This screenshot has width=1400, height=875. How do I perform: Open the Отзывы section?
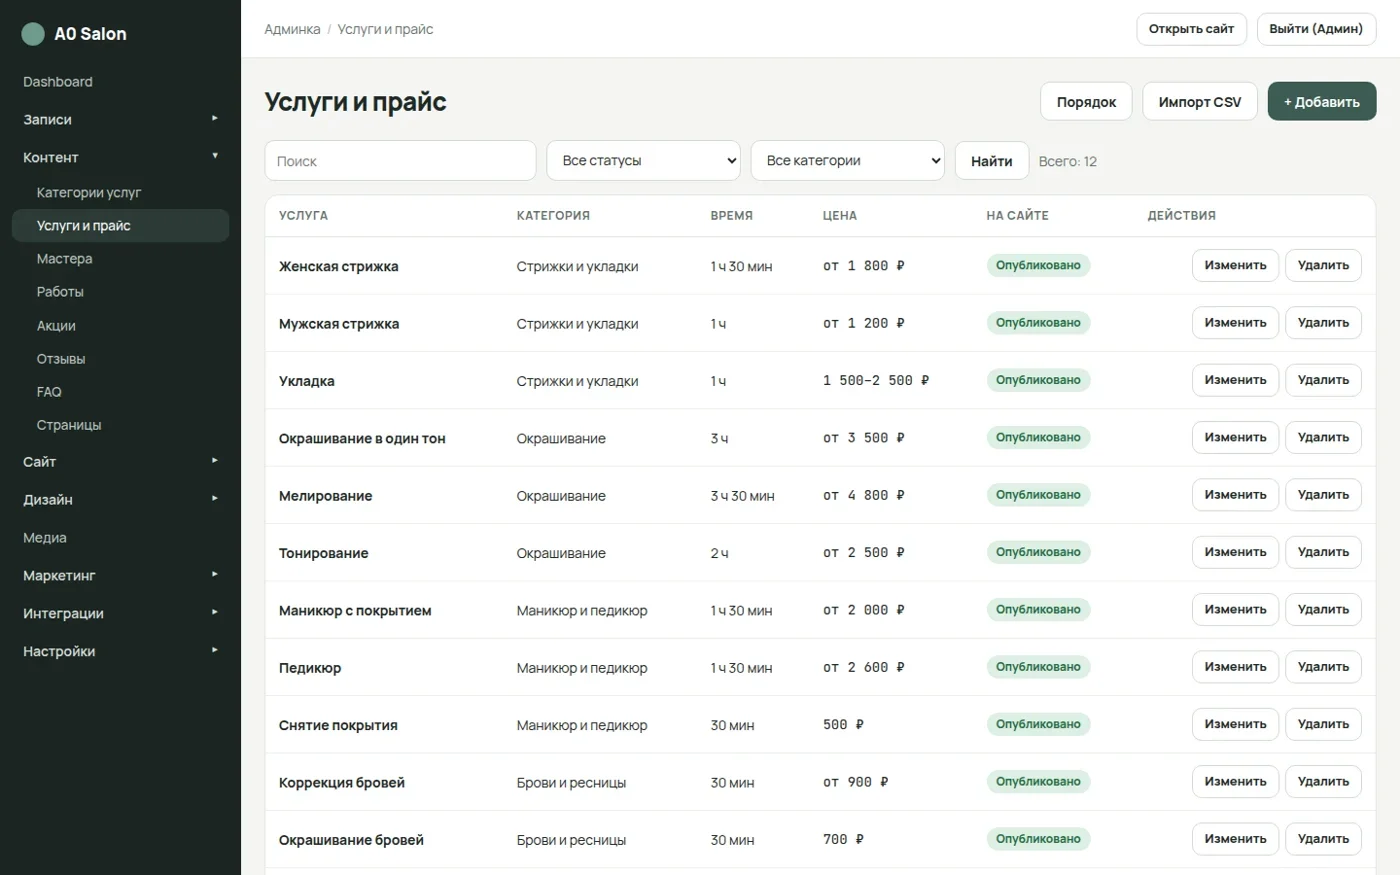tap(120, 358)
